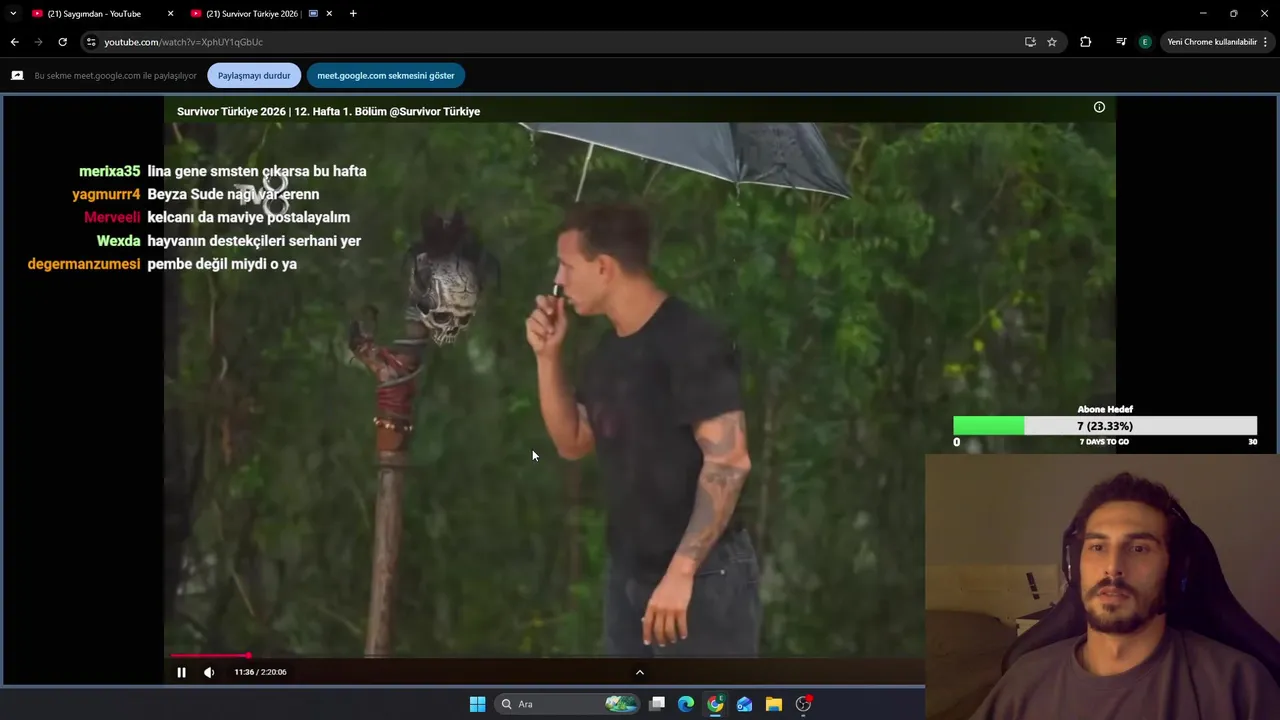Open Google Chrome taskbar icon

pos(715,704)
